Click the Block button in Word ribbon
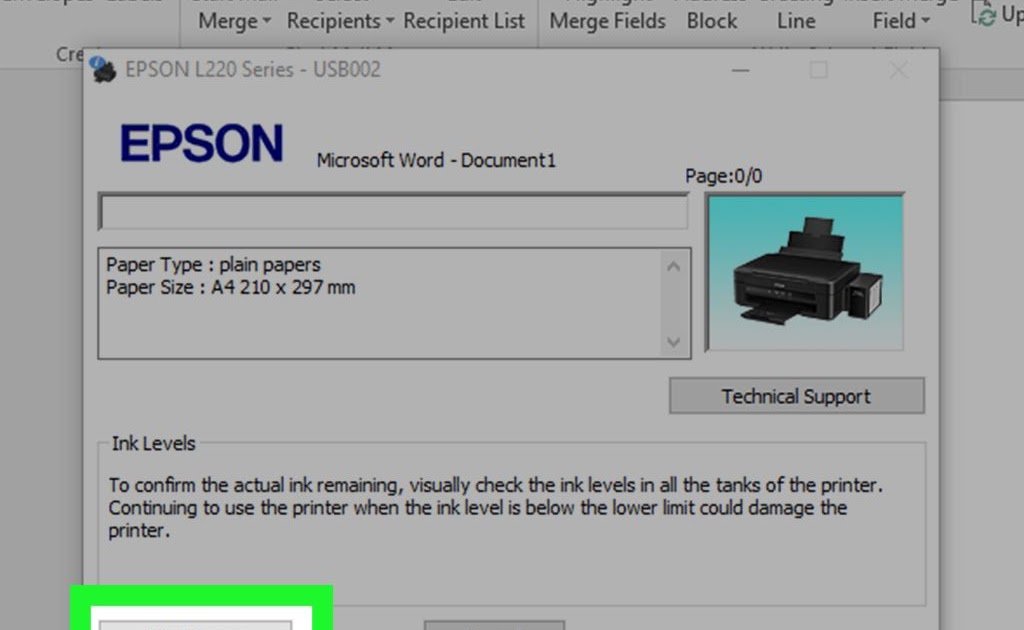This screenshot has height=630, width=1024. tap(711, 21)
